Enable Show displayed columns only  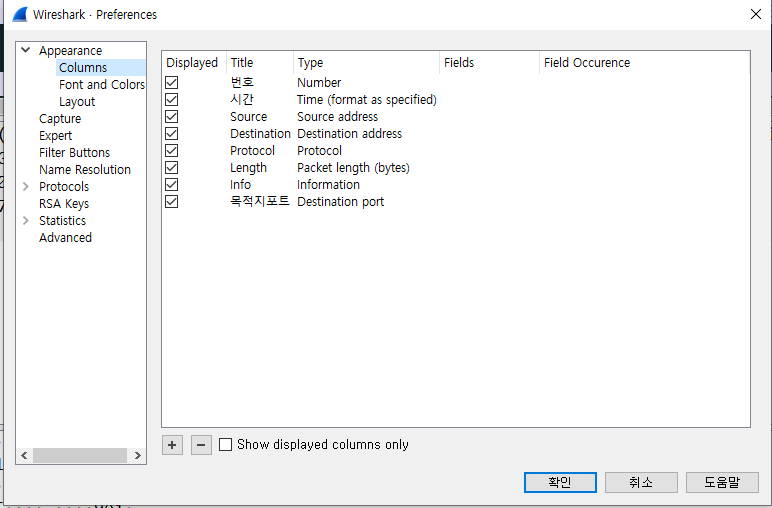coord(225,444)
